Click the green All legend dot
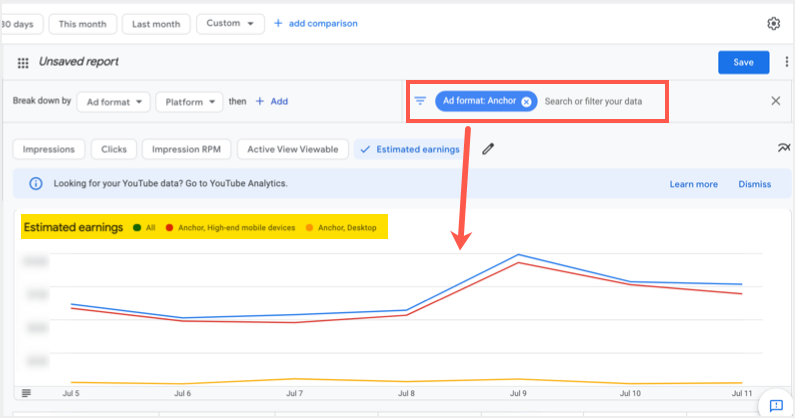 coord(137,228)
